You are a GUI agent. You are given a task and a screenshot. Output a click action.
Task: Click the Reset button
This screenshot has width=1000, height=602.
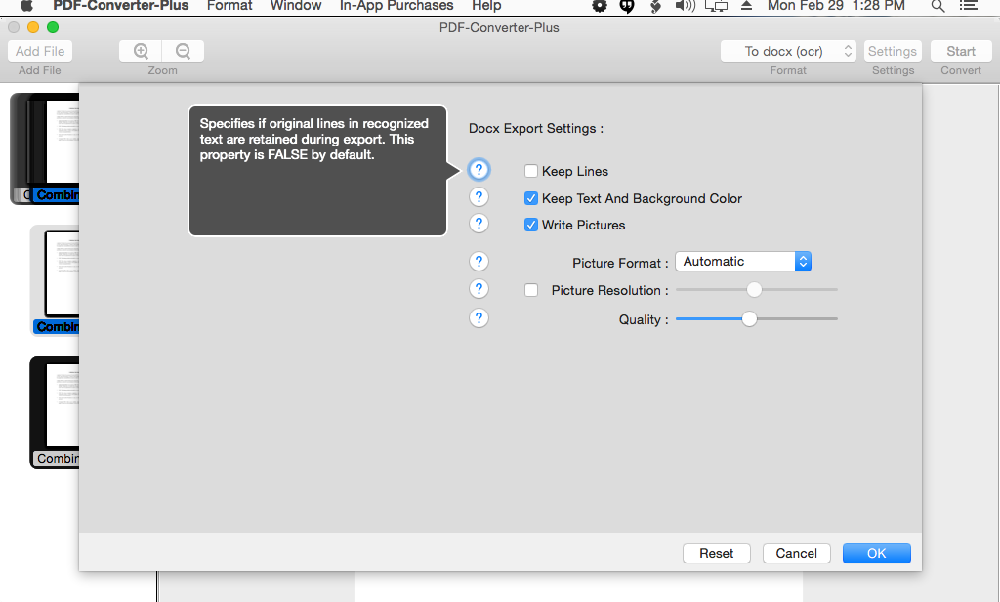tap(716, 553)
